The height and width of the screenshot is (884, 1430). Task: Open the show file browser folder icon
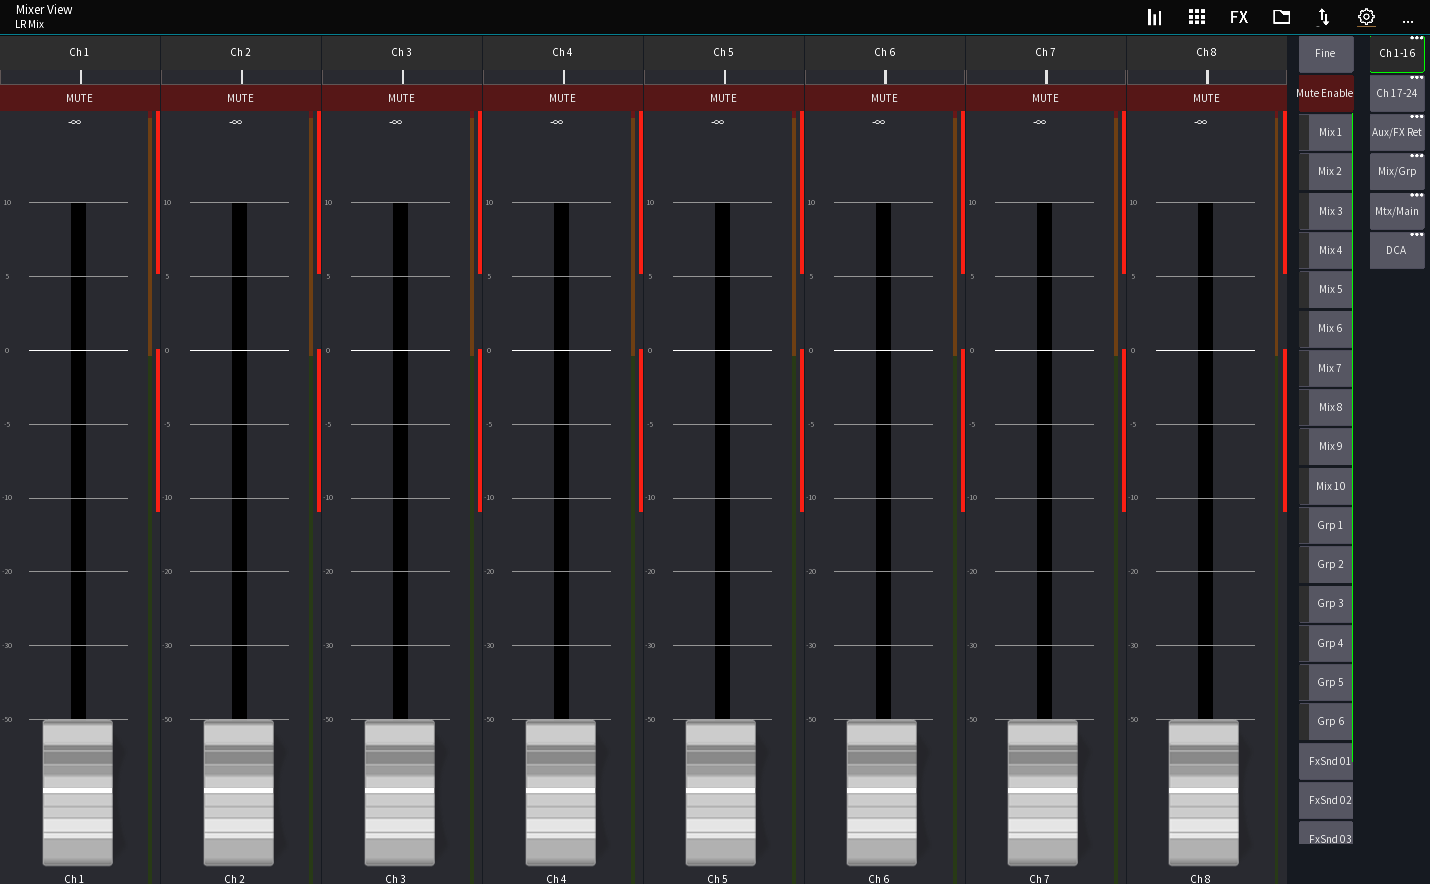[1281, 17]
